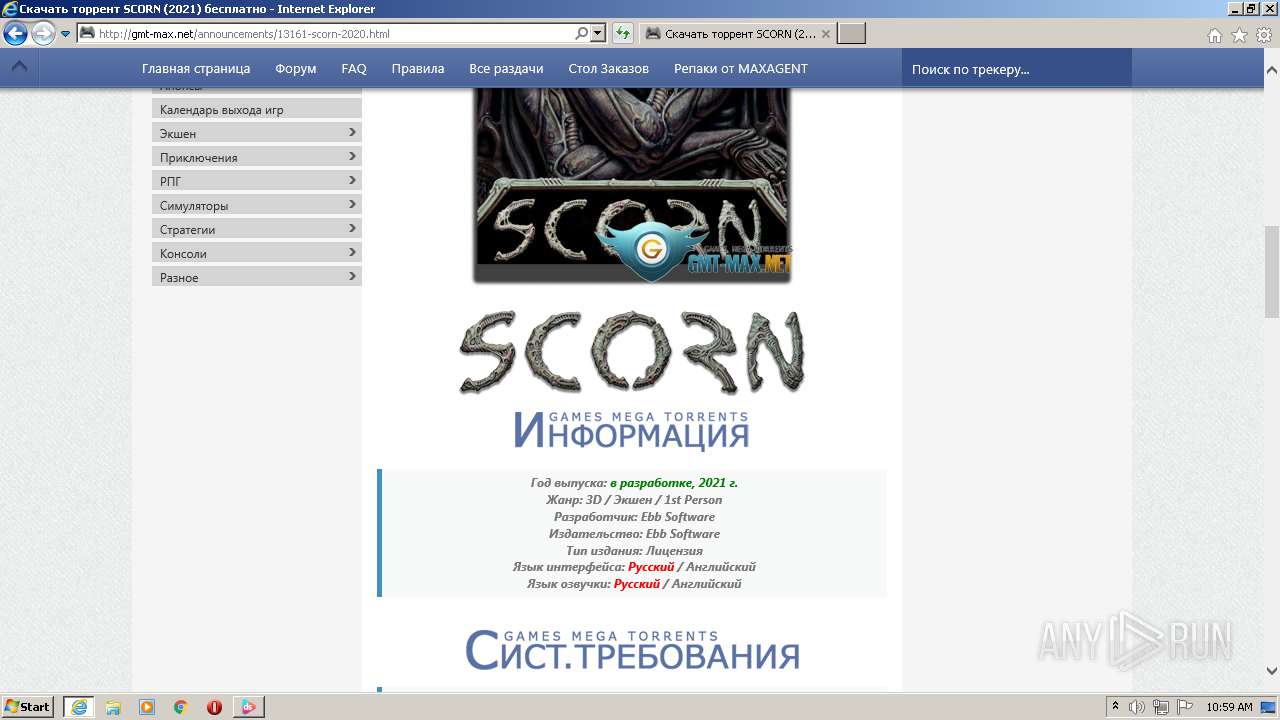Open a new blank tab
Screen dimensions: 1280x720
tap(851, 34)
